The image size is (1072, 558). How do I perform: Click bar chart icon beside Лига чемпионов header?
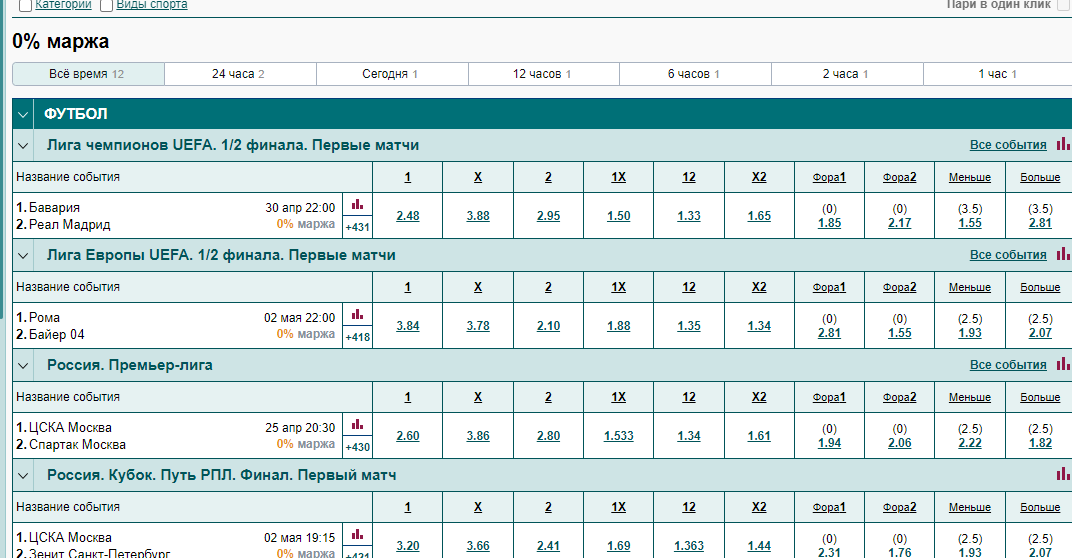tap(1063, 145)
